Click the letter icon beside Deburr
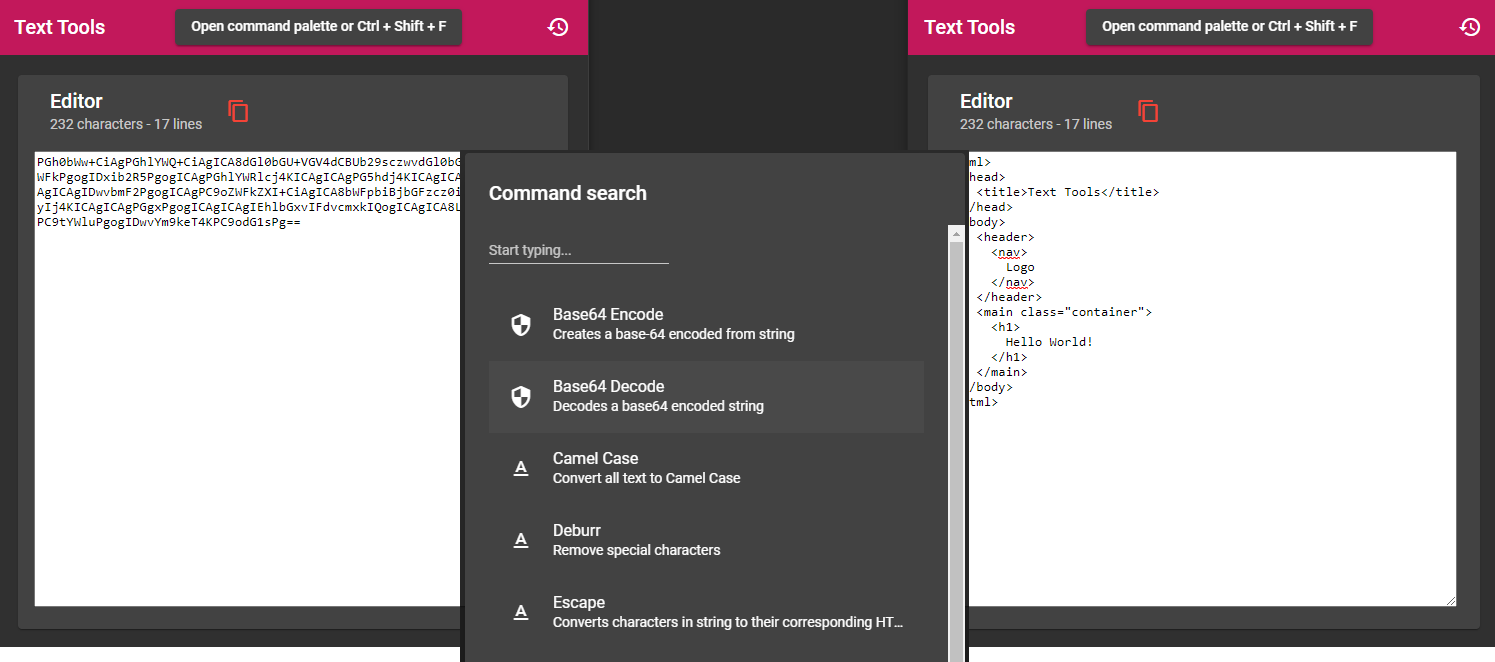The width and height of the screenshot is (1495, 662). pyautogui.click(x=521, y=540)
